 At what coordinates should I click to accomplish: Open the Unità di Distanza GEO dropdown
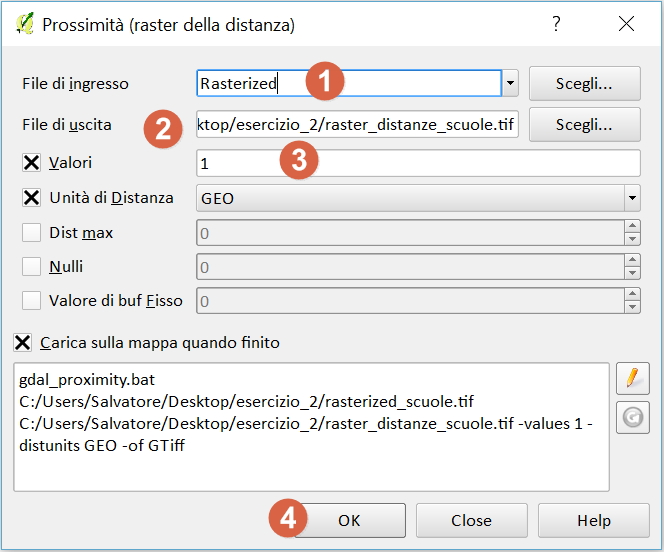[632, 198]
